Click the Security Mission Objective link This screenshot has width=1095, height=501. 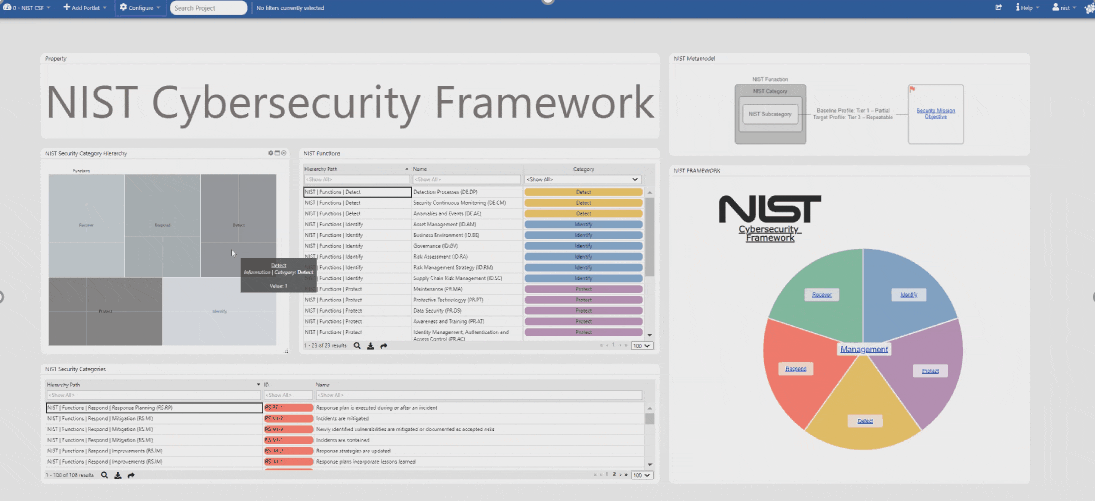pyautogui.click(x=935, y=114)
